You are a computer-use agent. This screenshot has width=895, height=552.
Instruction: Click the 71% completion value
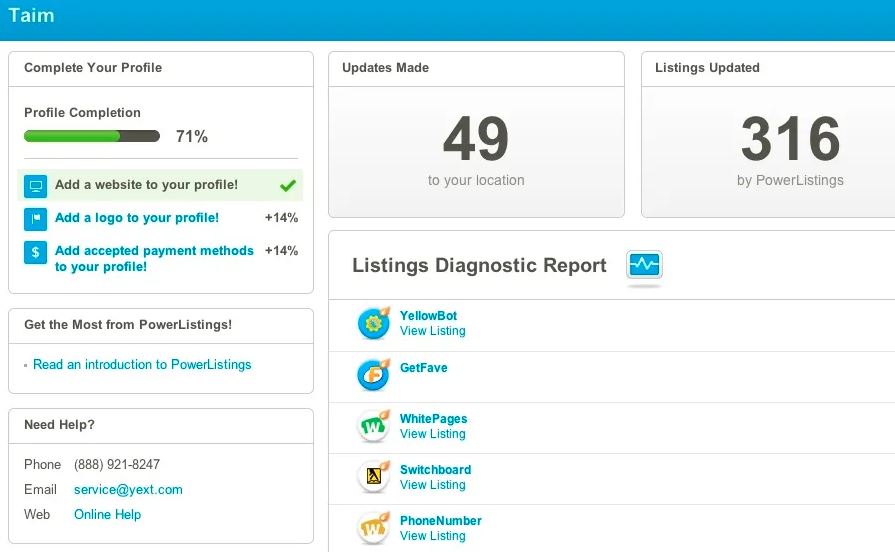pos(192,136)
